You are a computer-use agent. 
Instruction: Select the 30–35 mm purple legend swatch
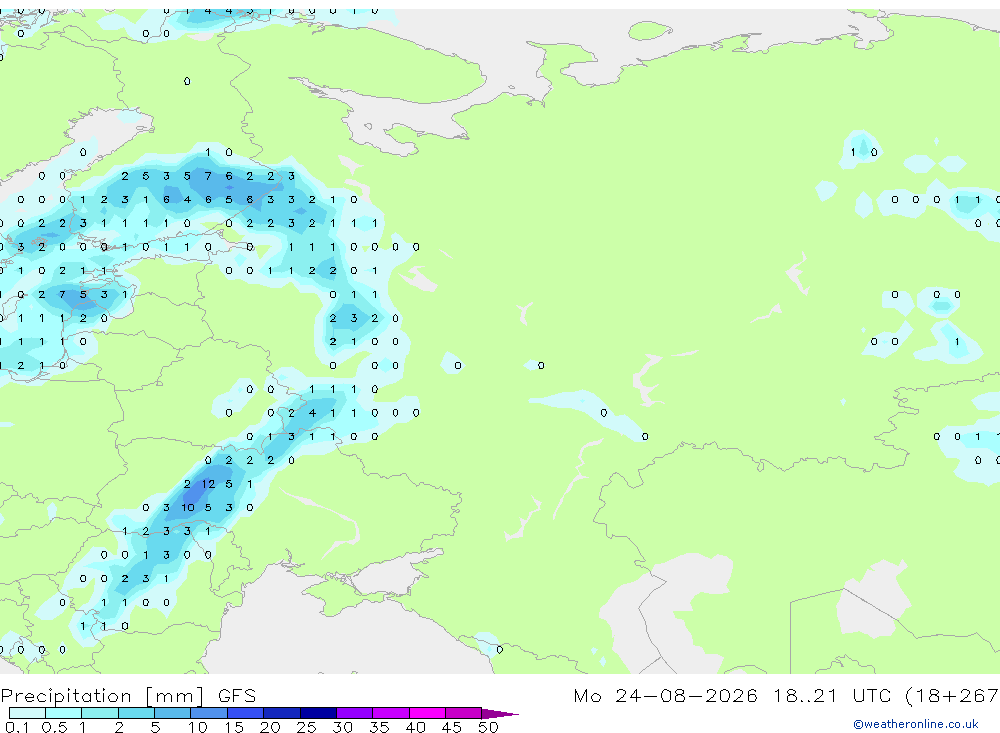pos(355,713)
